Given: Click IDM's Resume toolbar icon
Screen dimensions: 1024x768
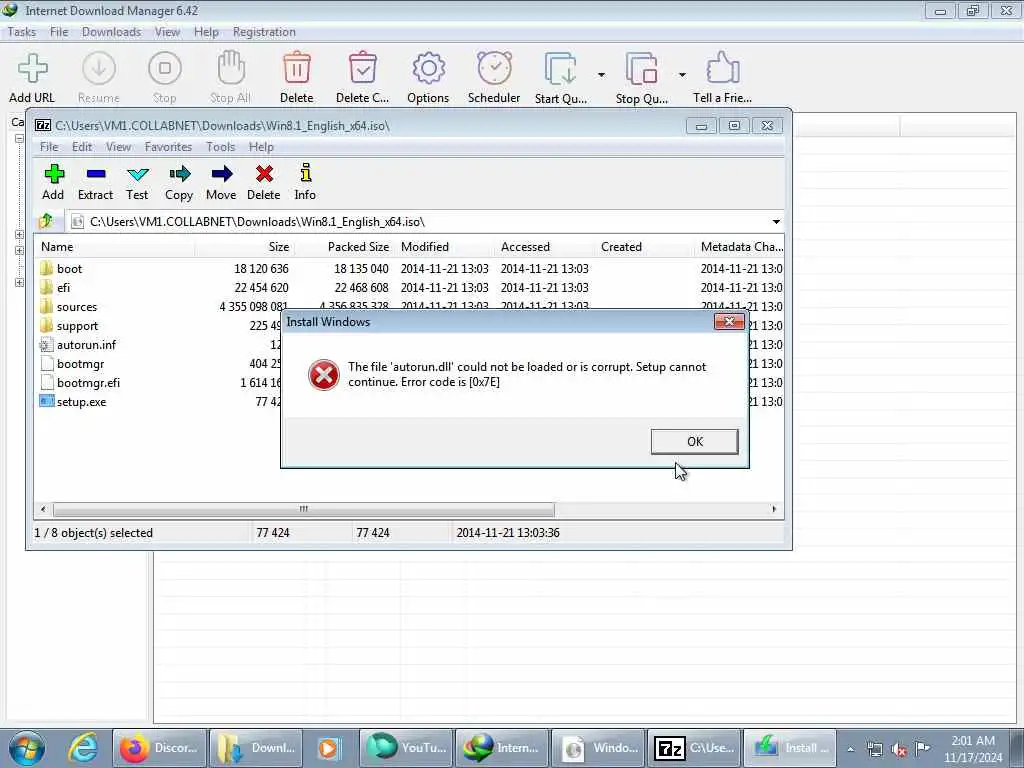Looking at the screenshot, I should [99, 69].
